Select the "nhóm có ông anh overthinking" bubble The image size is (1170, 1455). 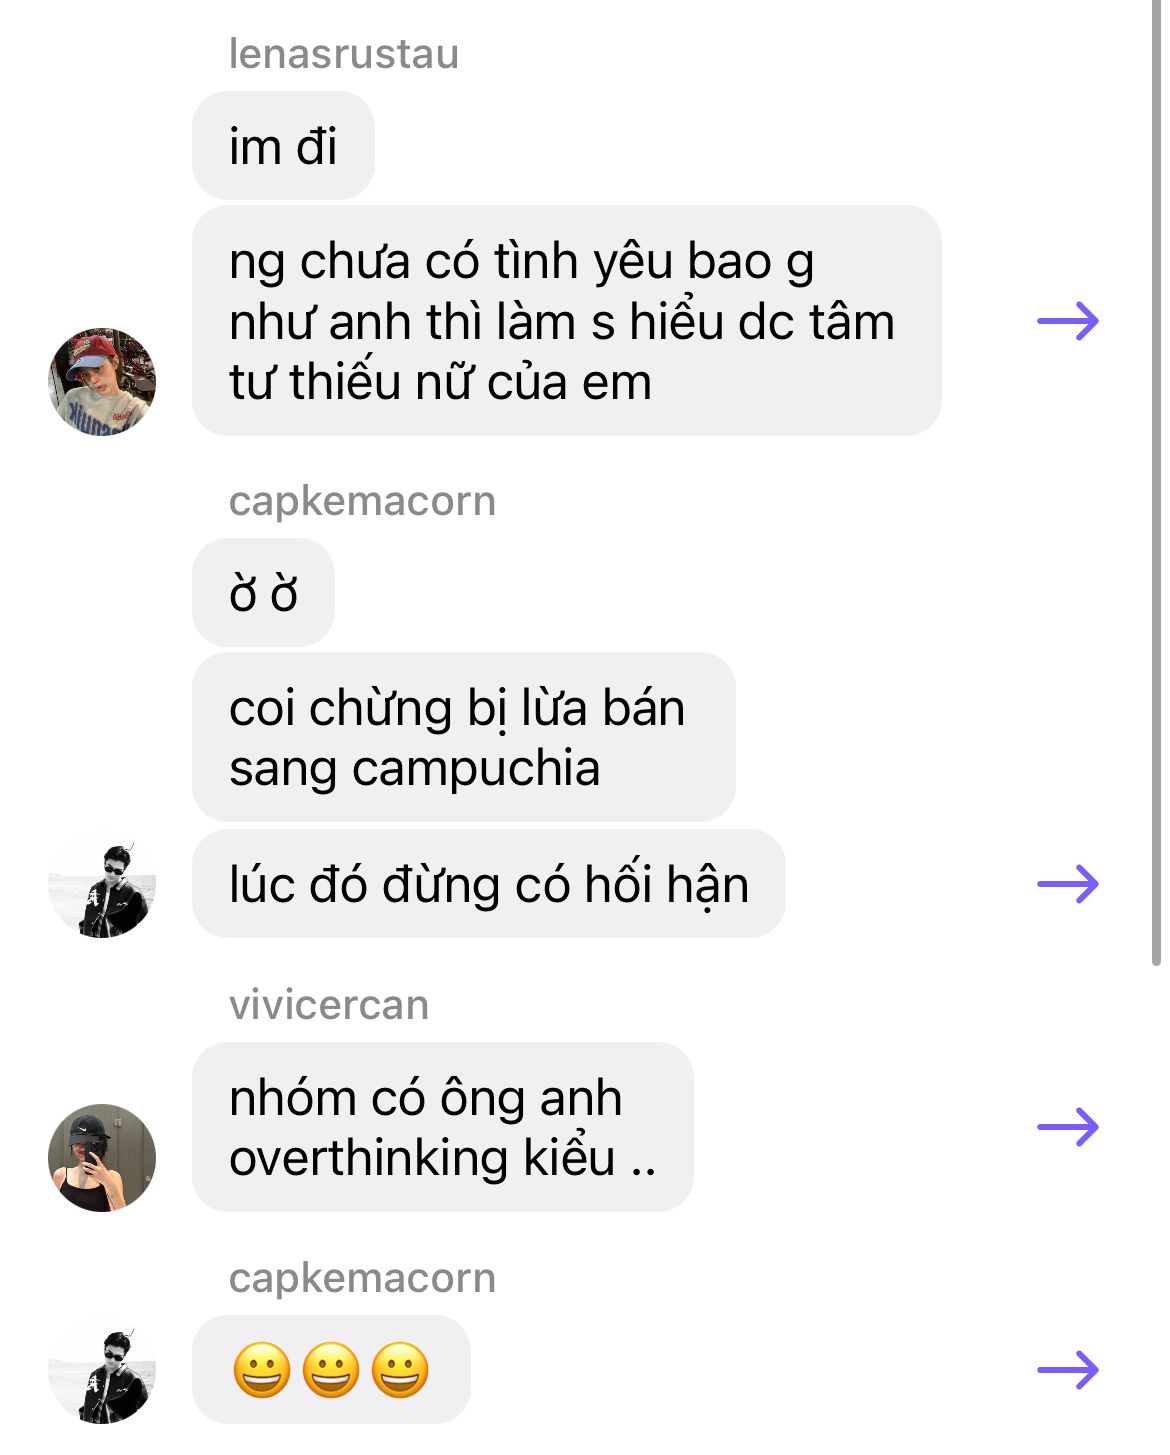(x=443, y=1127)
